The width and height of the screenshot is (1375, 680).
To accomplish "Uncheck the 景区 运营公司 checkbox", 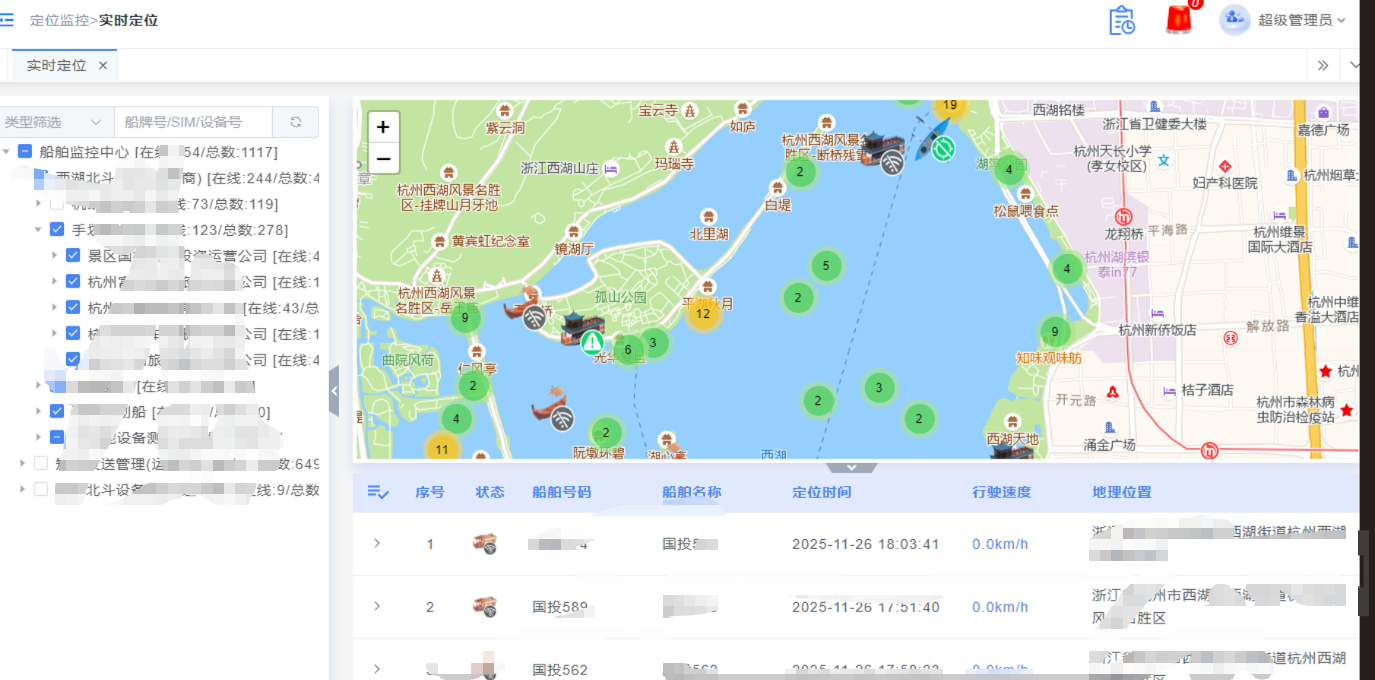I will 73,255.
